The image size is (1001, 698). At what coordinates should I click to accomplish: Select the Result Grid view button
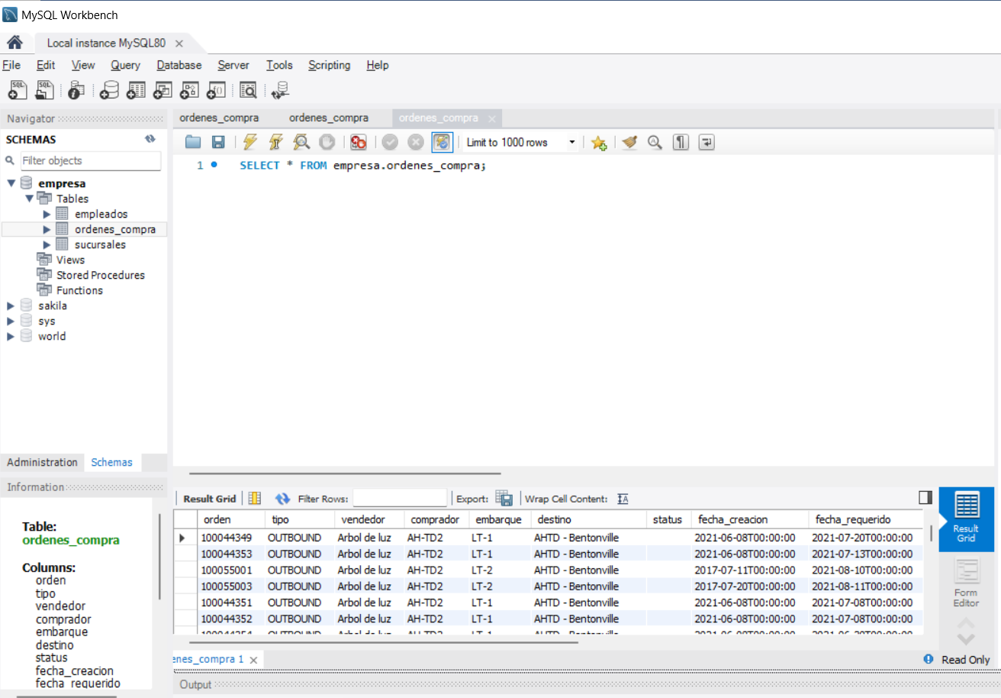(966, 519)
